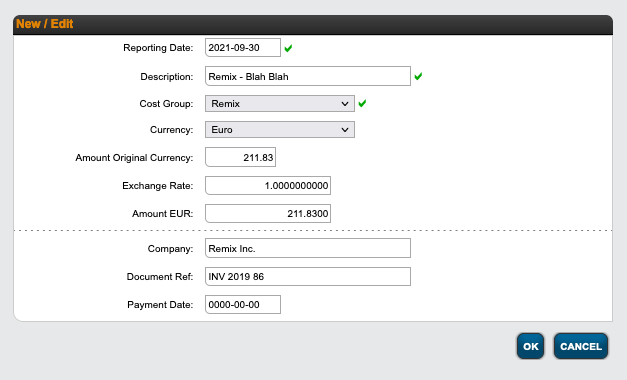Screen dimensions: 627x380
Task: Click the green checkmark next to Description
Action: (418, 76)
